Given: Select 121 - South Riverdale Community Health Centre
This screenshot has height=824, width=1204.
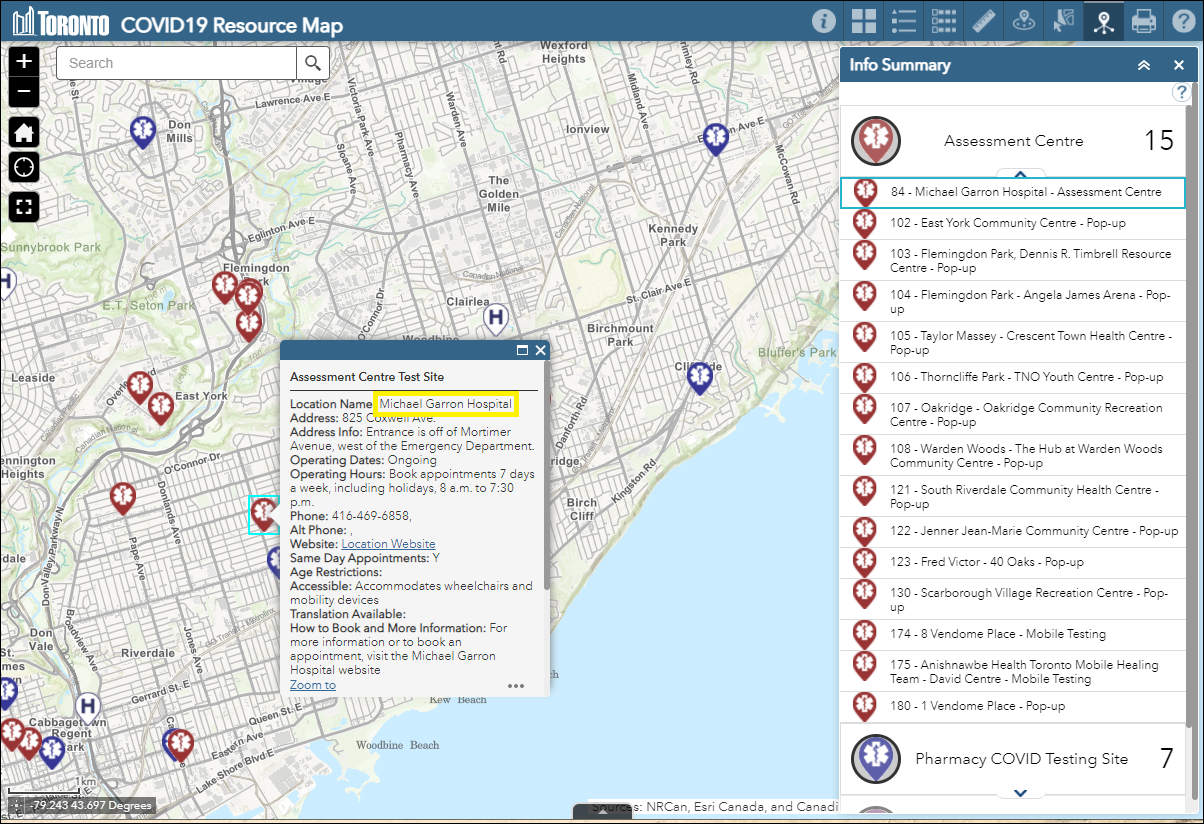Looking at the screenshot, I should pos(1013,497).
